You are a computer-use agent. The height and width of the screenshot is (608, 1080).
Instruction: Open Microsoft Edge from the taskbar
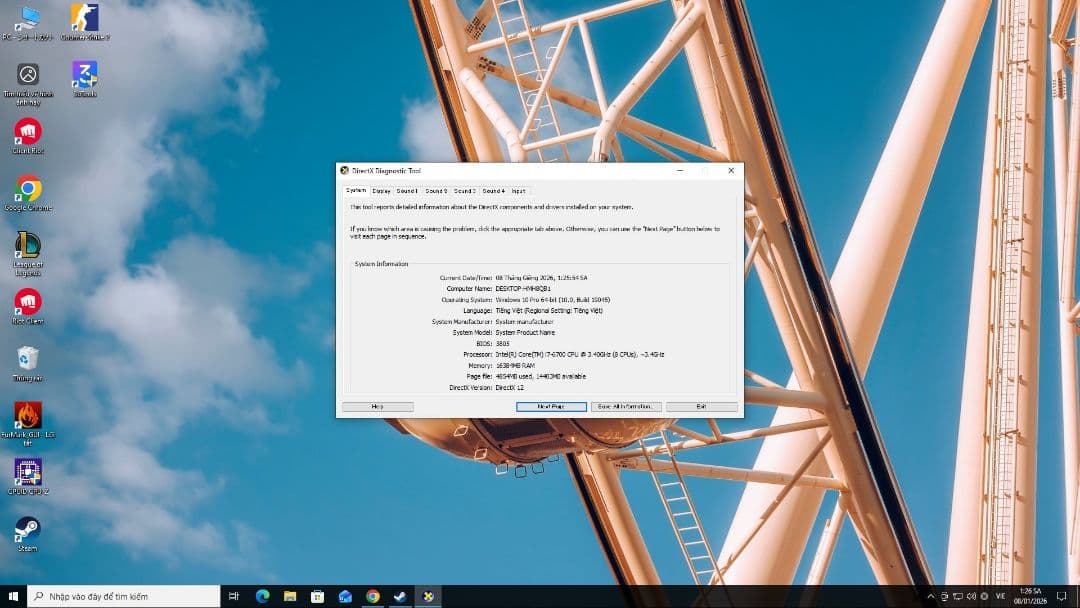[261, 596]
